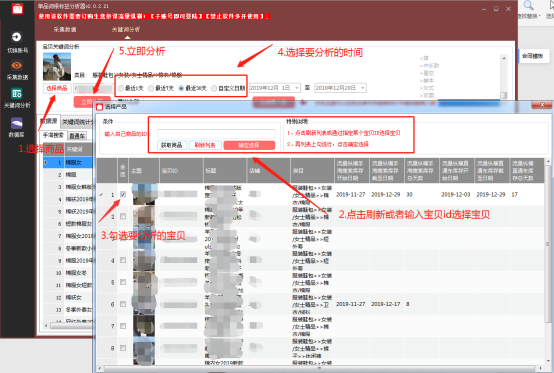Open the collect data eye icon
This screenshot has width=554, height=373.
tap(17, 65)
